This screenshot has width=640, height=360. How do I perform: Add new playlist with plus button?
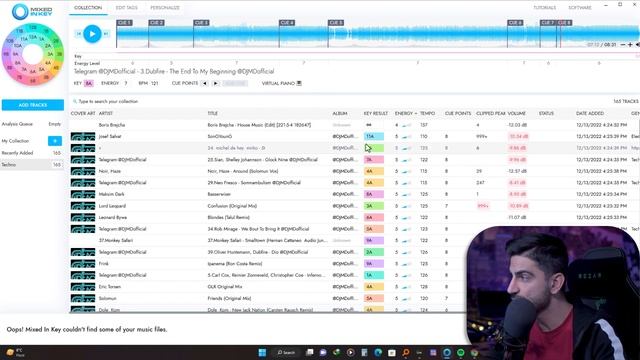coord(55,141)
